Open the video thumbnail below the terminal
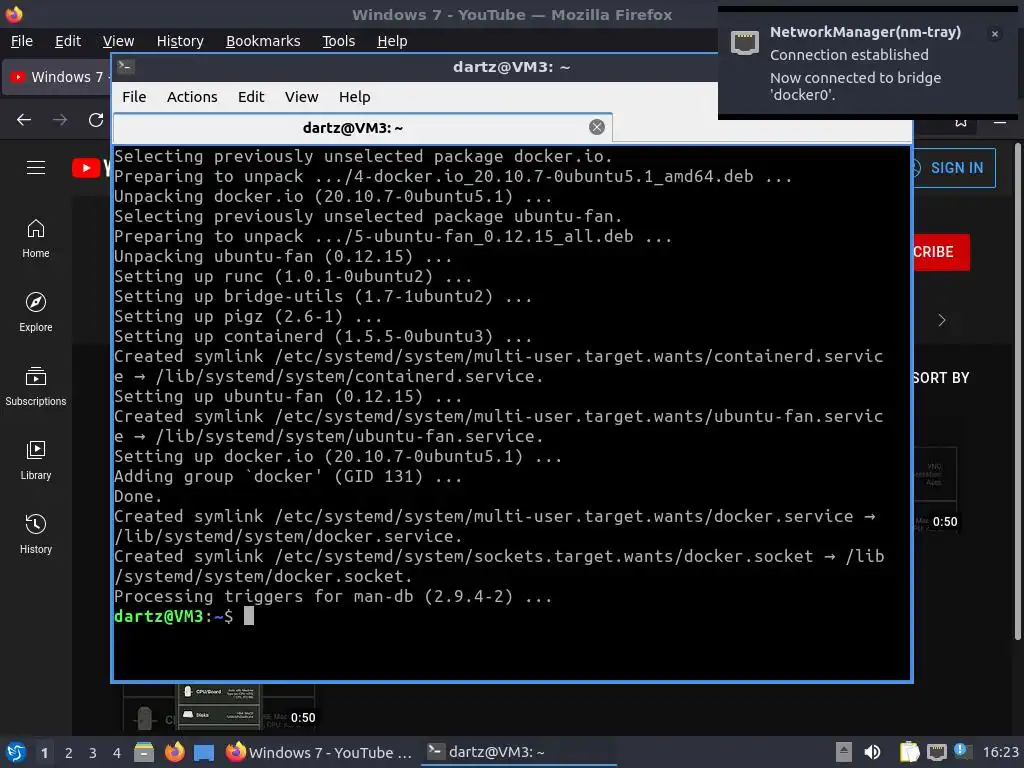 pos(220,707)
